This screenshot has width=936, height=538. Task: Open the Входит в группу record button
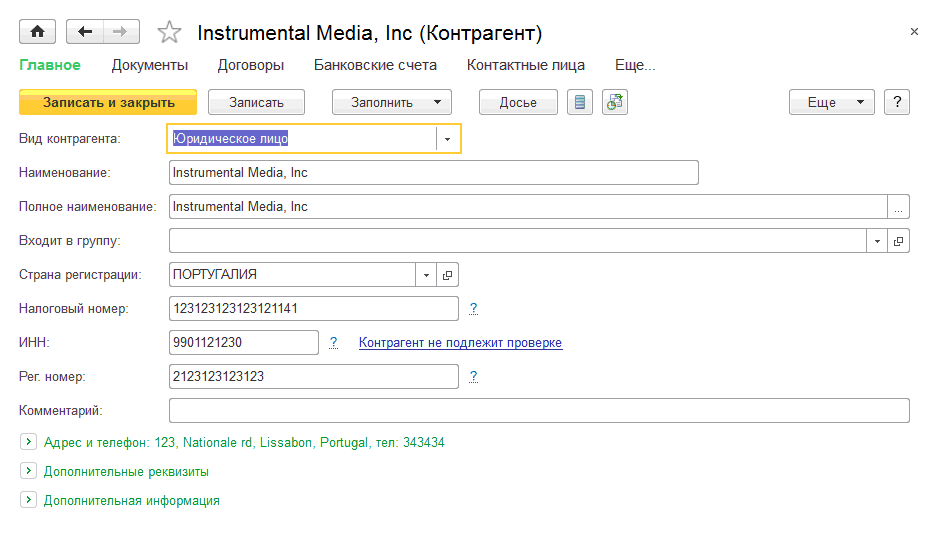click(899, 240)
